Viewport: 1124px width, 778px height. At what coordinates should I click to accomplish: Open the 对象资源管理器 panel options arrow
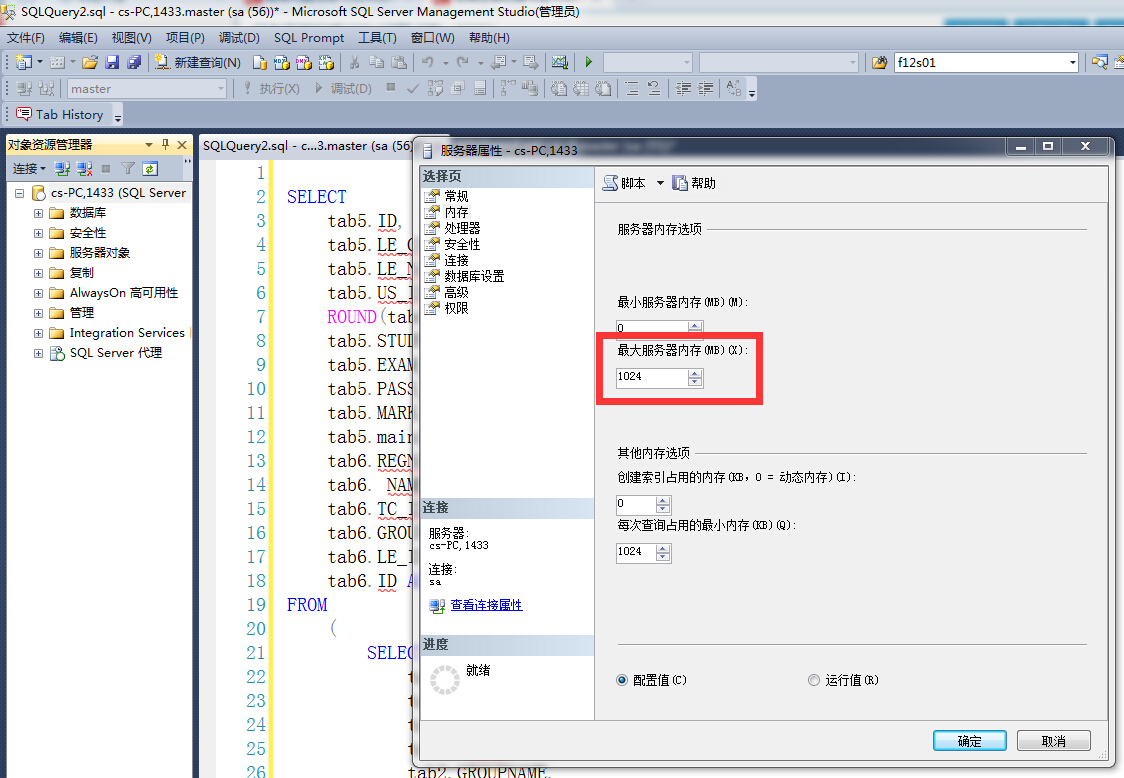[149, 144]
